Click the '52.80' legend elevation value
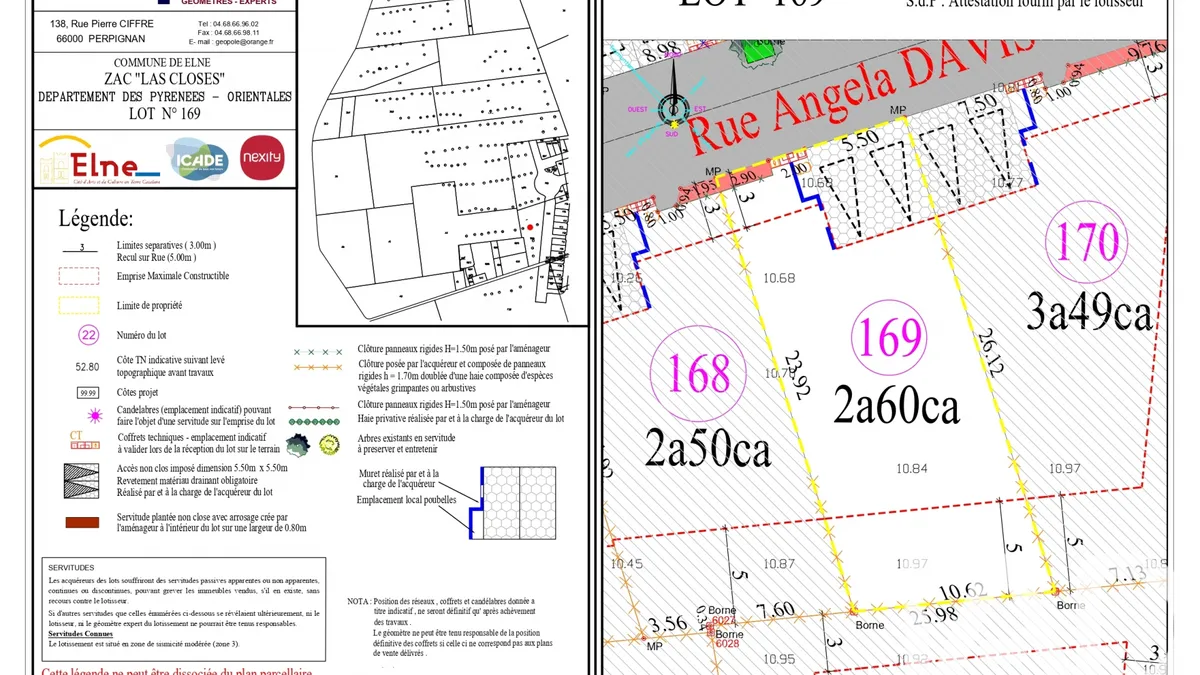 click(x=88, y=366)
